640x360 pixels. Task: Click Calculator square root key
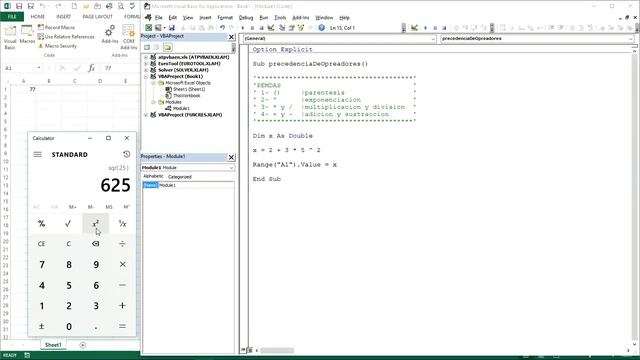click(68, 224)
